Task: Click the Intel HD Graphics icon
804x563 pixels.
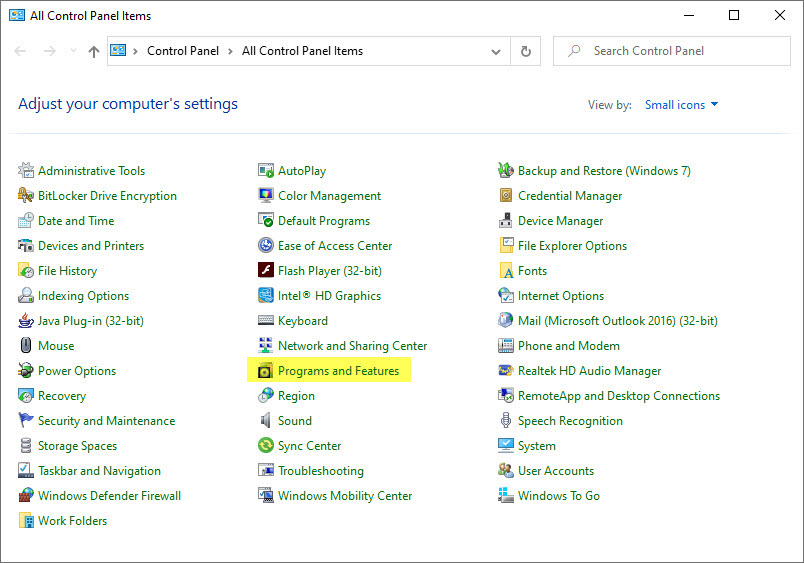Action: (266, 295)
